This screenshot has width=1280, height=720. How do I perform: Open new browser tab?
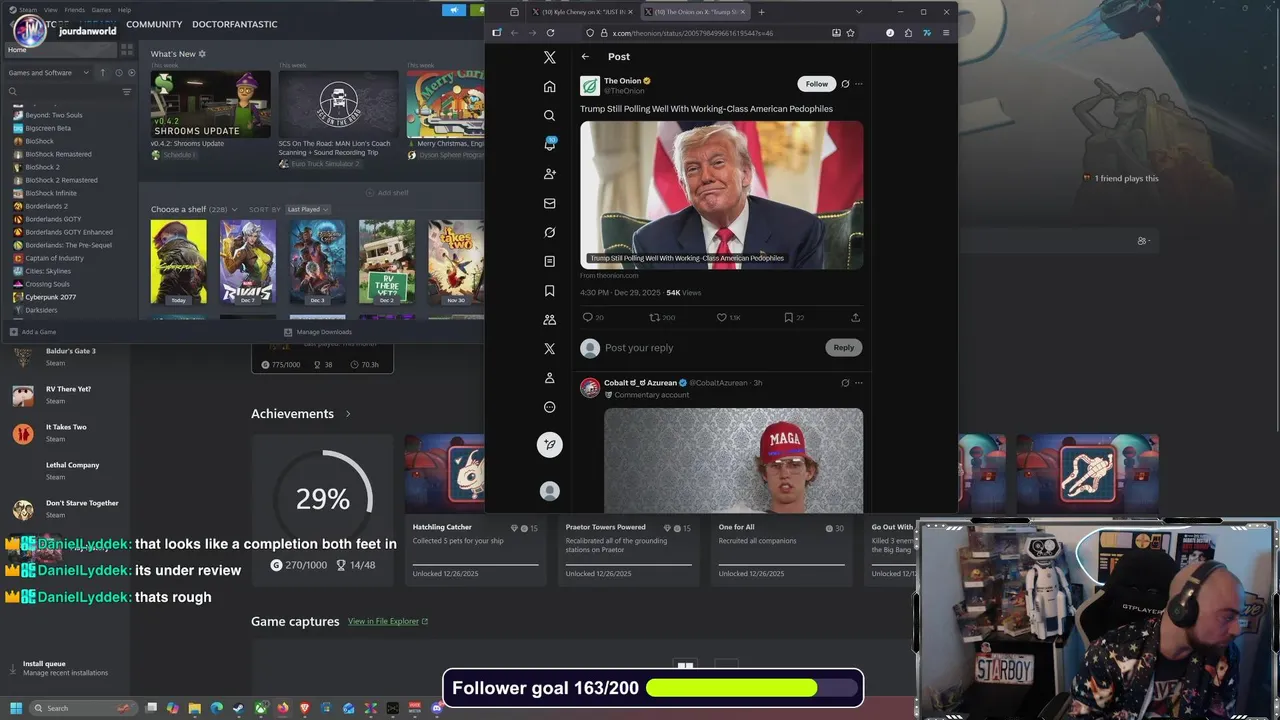click(761, 12)
